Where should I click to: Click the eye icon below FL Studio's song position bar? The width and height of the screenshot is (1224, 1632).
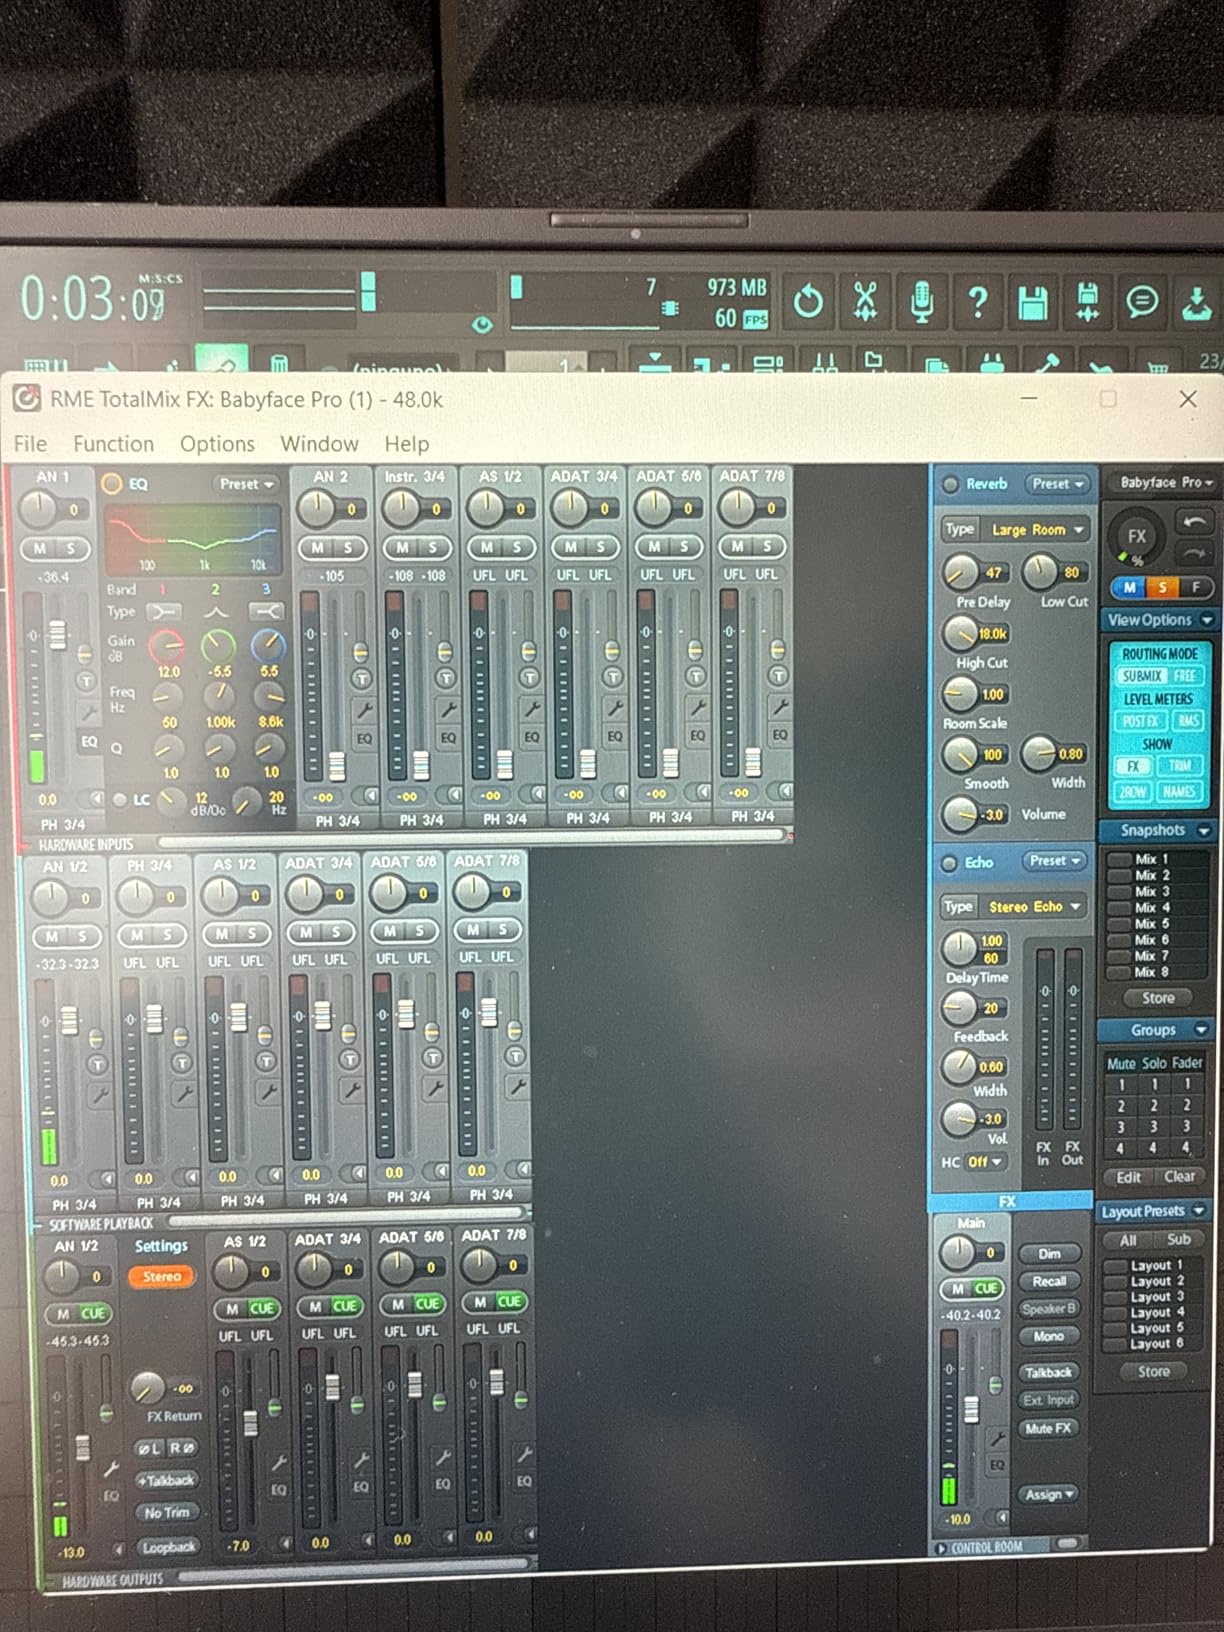coord(482,324)
